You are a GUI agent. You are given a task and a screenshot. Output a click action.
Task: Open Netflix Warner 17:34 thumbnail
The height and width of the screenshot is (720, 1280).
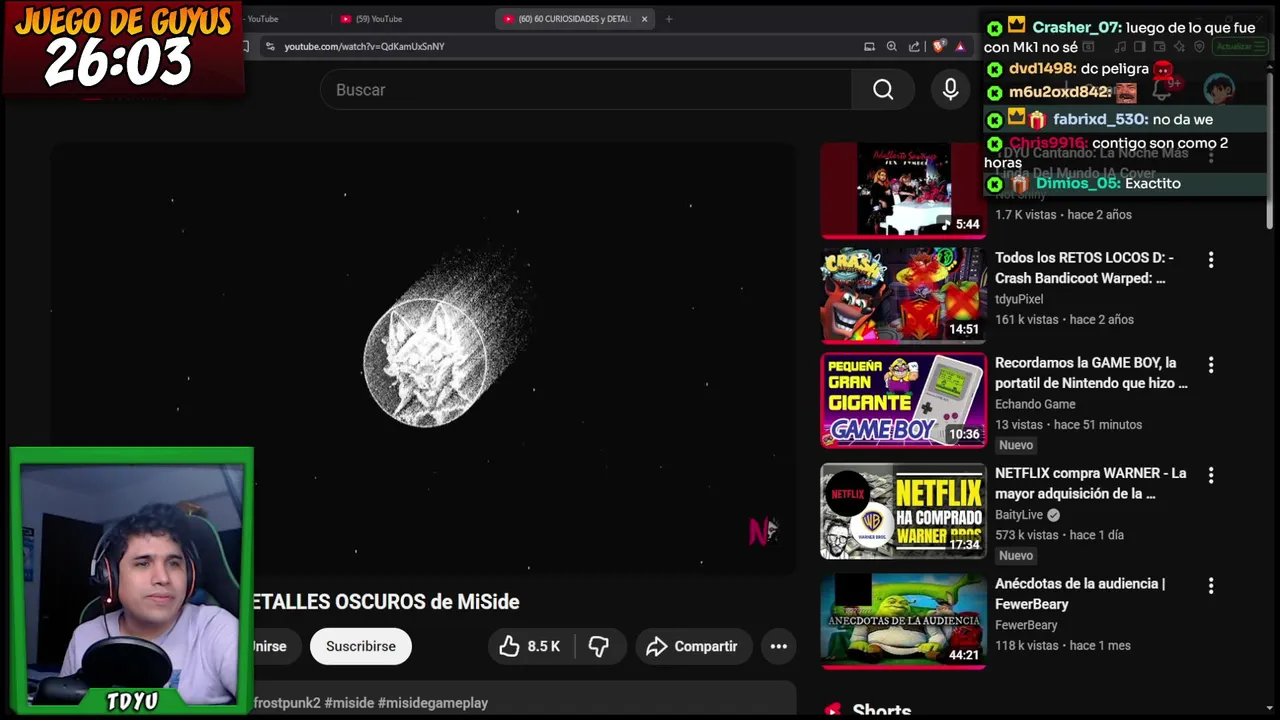903,511
